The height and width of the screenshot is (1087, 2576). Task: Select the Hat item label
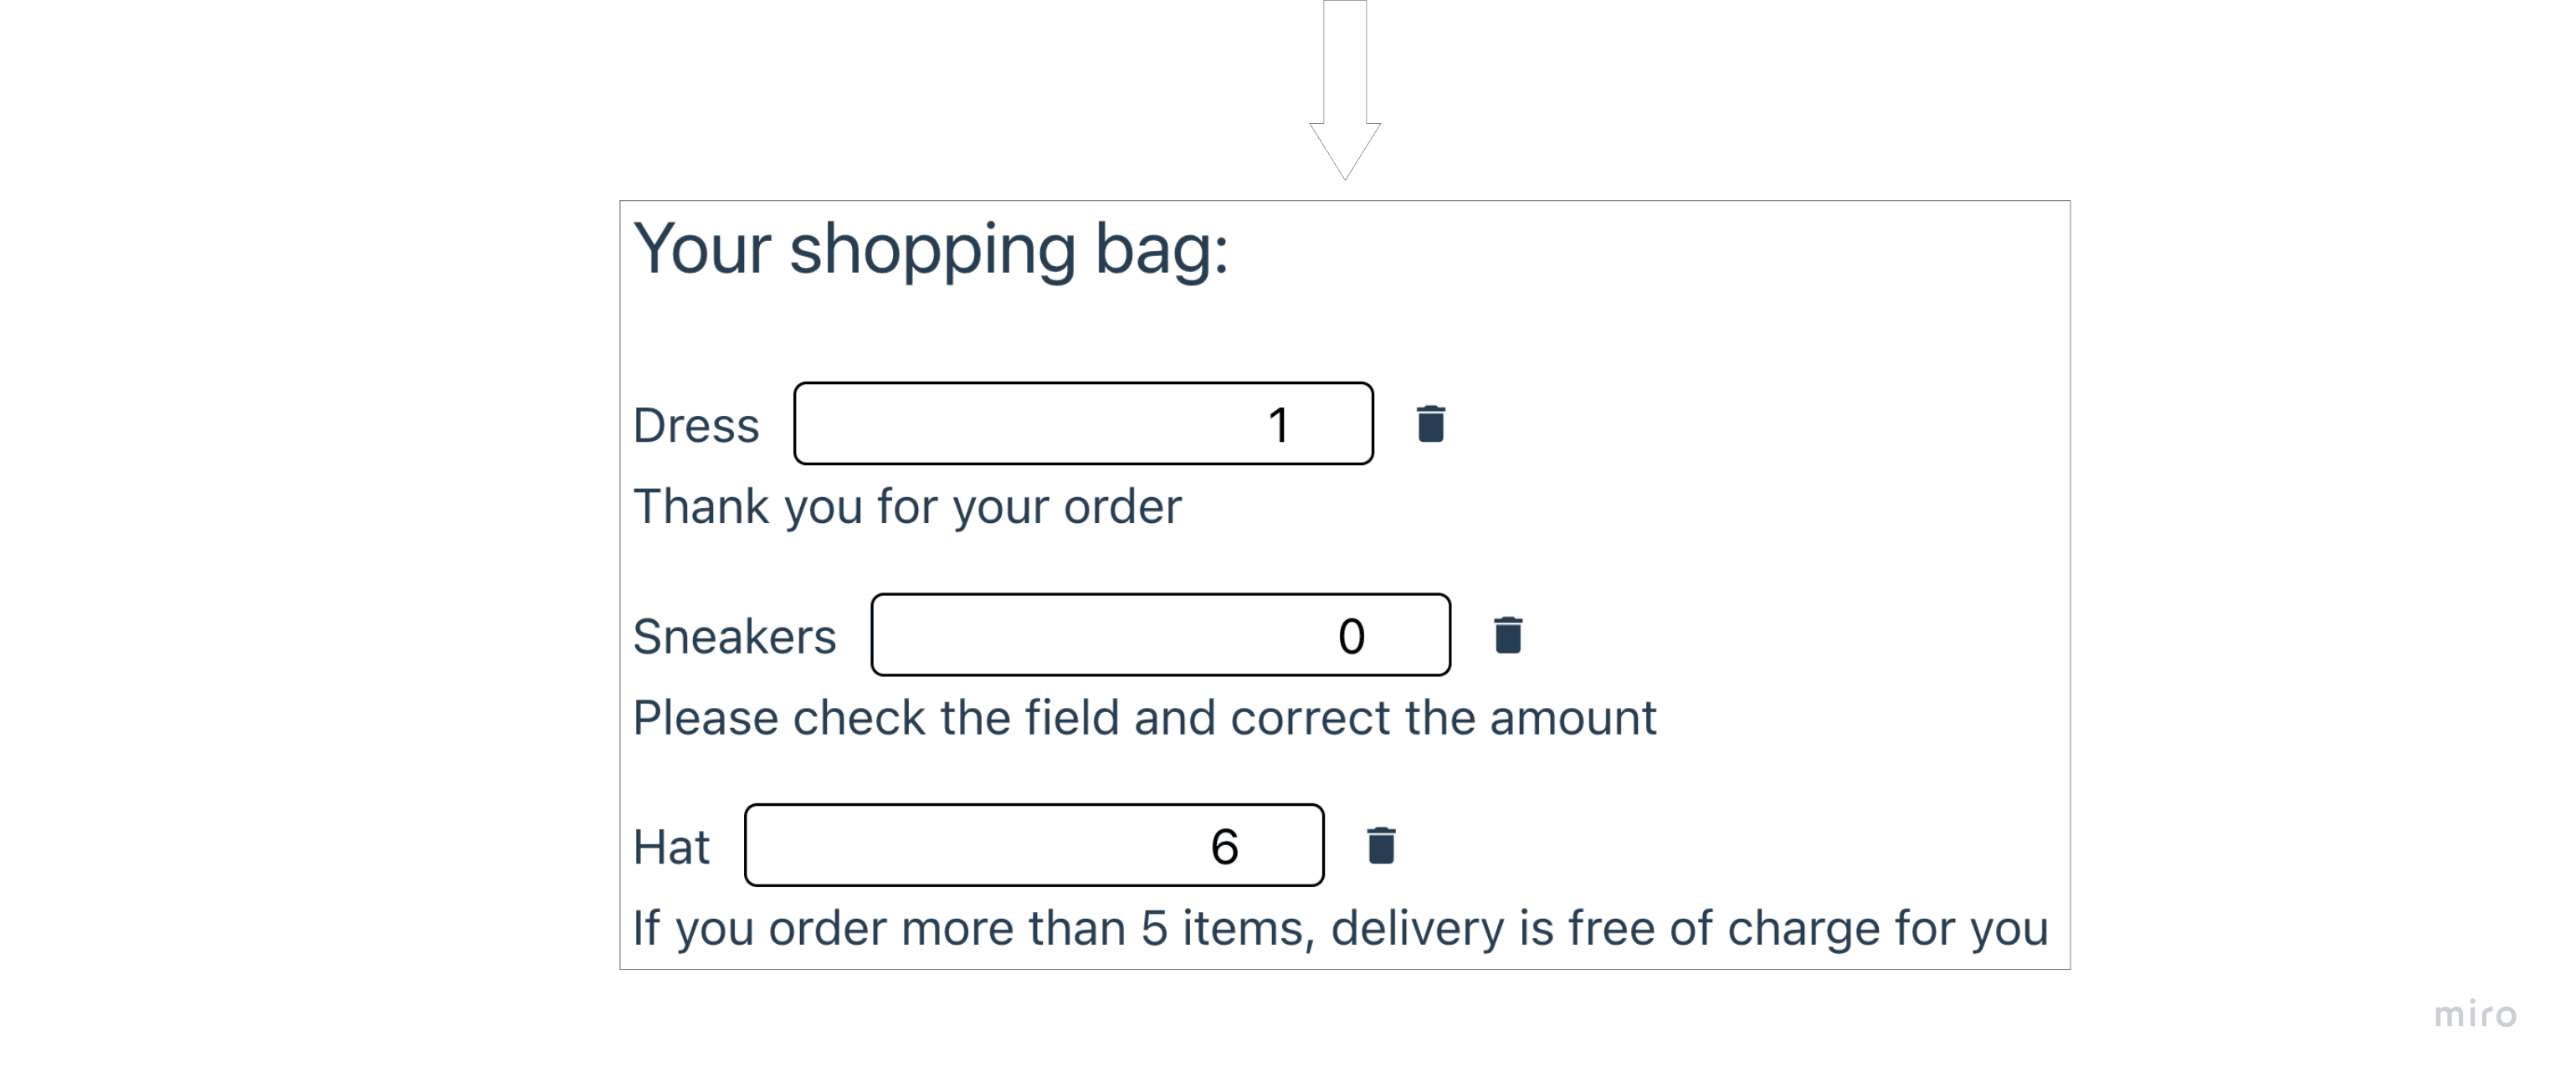(671, 848)
